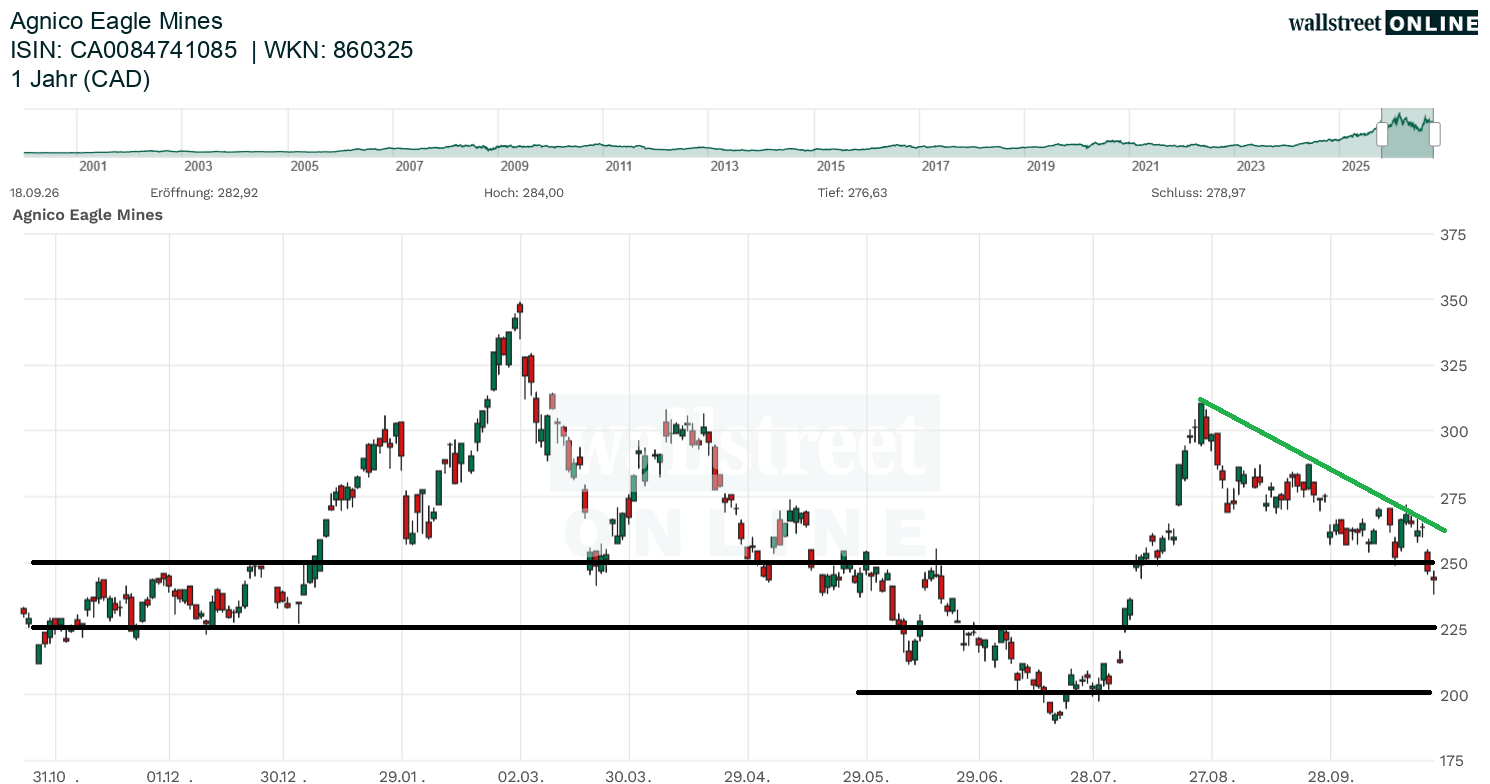Click the 2021 year label in the navigator
The height and width of the screenshot is (784, 1490).
1146,167
